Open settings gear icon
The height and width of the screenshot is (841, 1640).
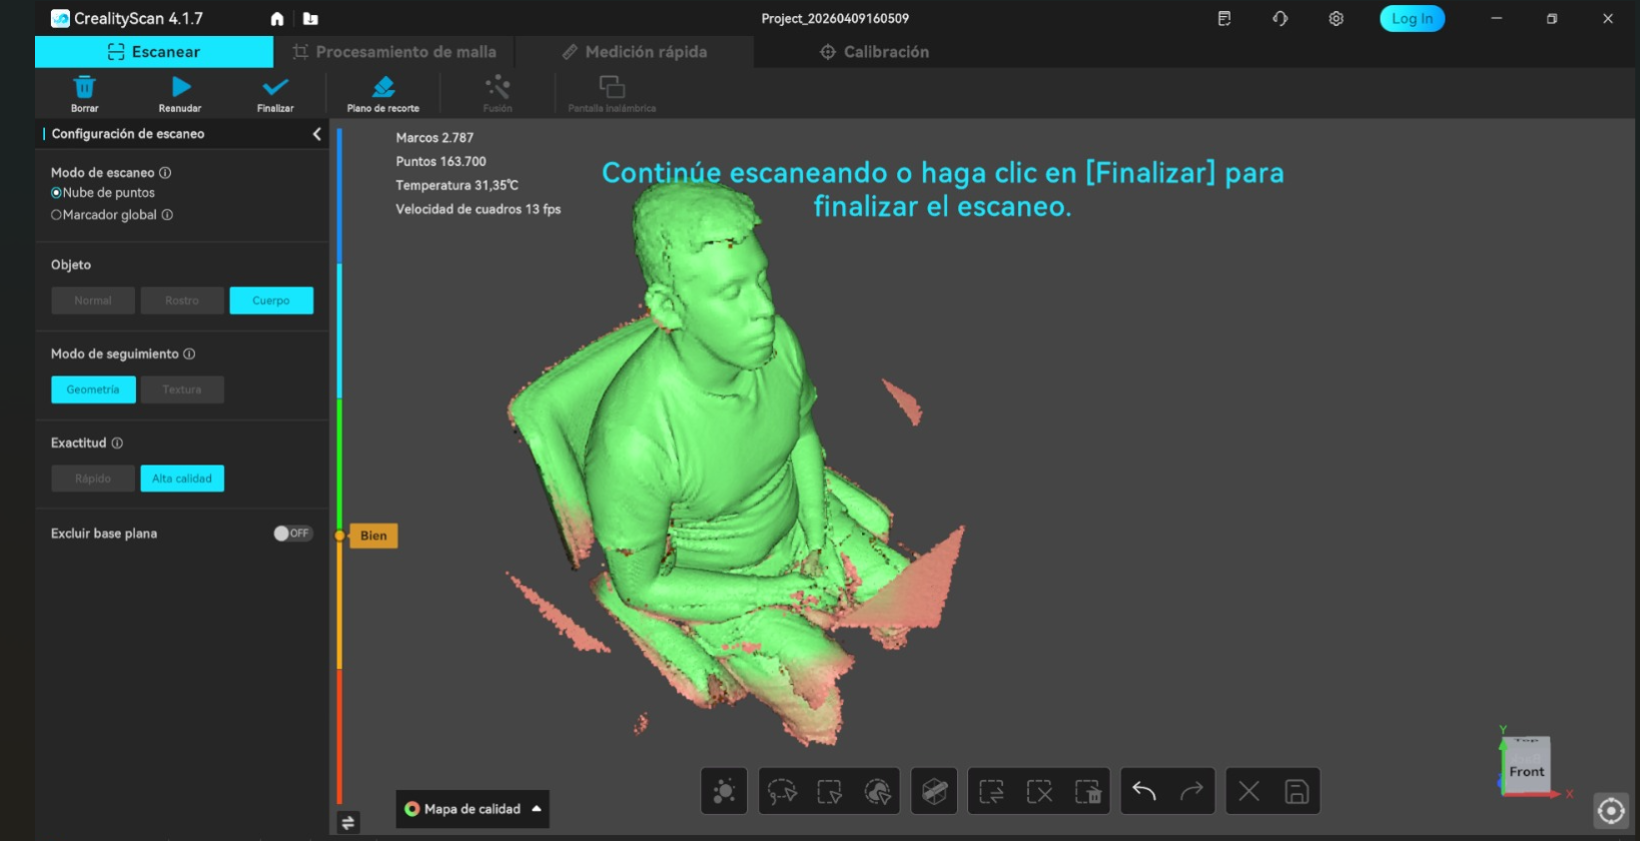coord(1336,19)
